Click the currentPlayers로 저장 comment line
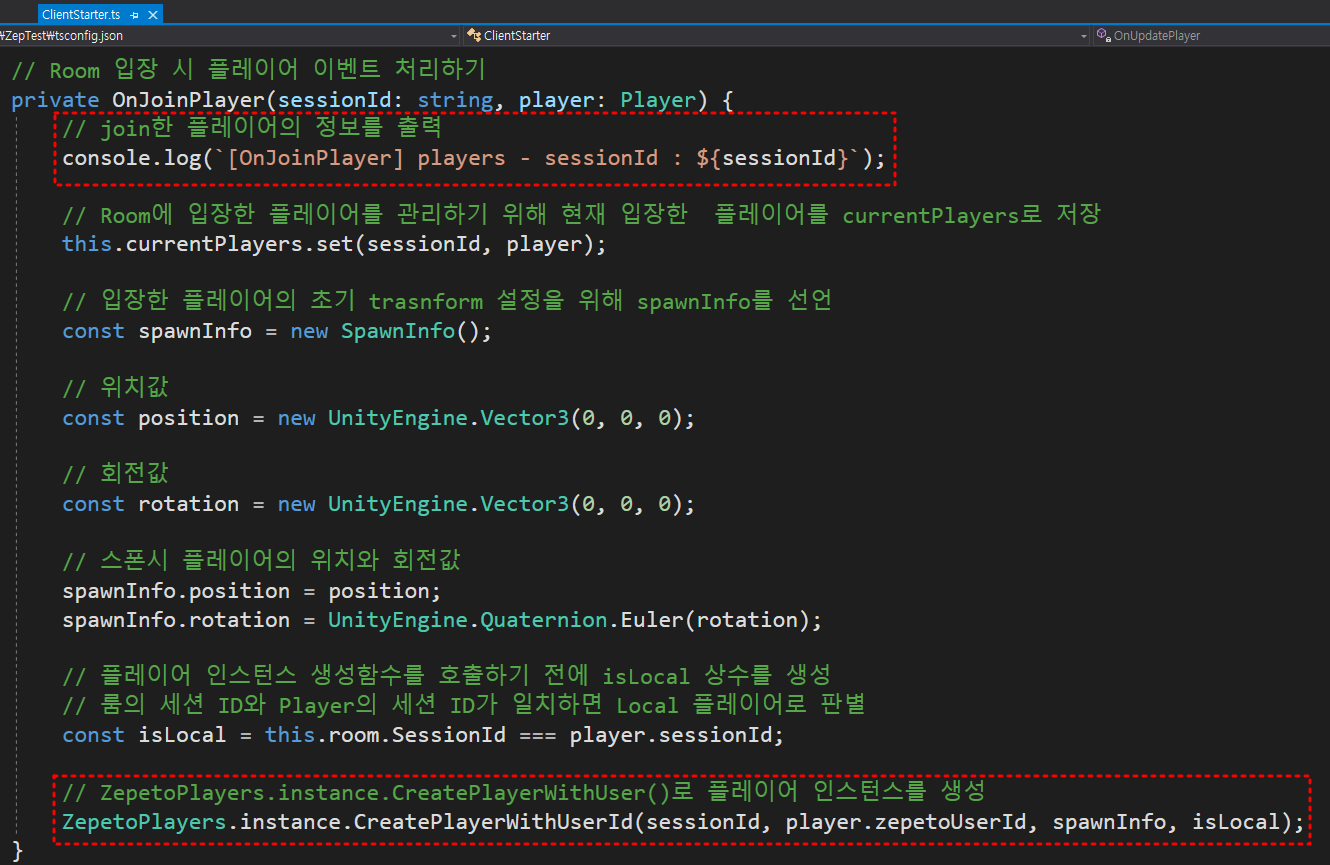1330x865 pixels. (x=581, y=215)
